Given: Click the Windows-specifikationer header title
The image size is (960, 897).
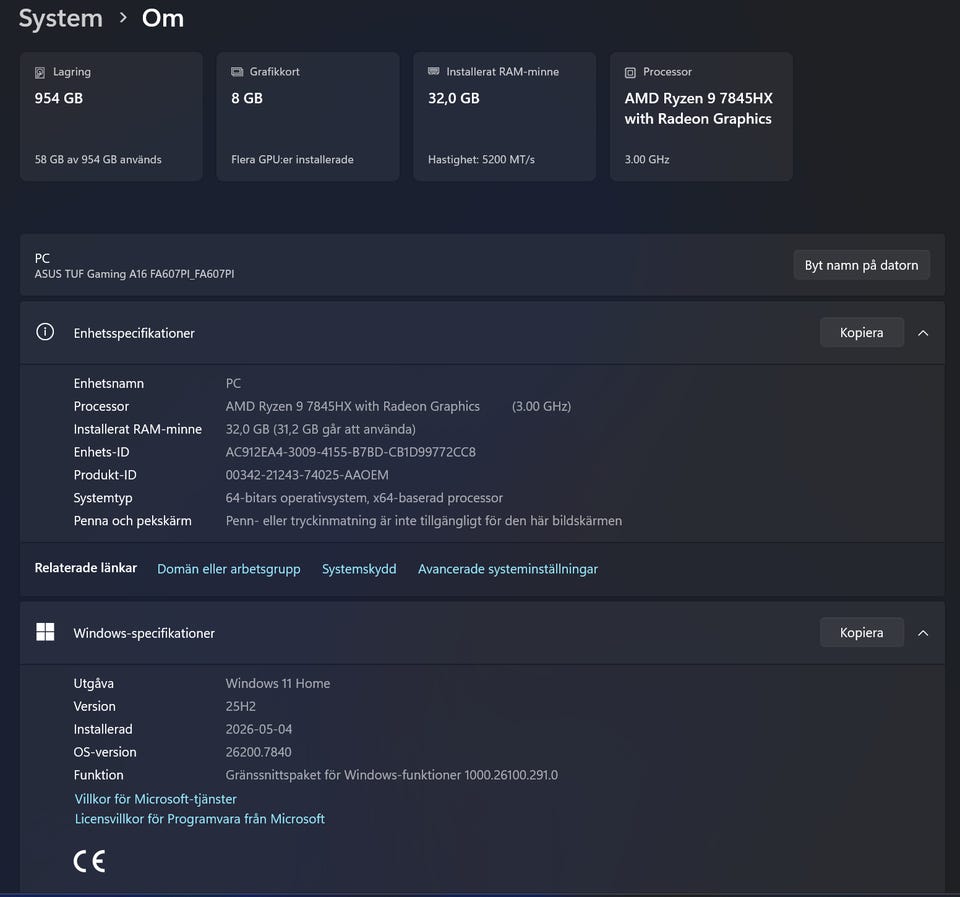Looking at the screenshot, I should click(x=144, y=633).
